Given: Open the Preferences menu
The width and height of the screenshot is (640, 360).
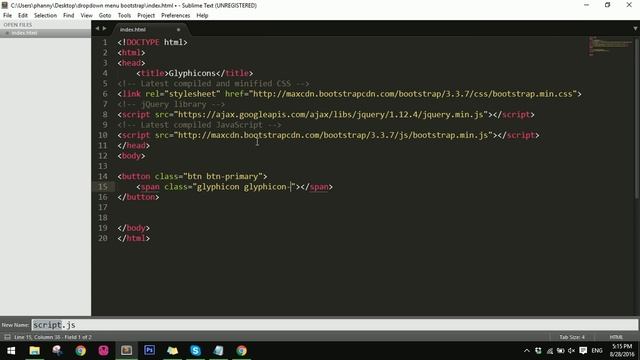Looking at the screenshot, I should point(176,16).
